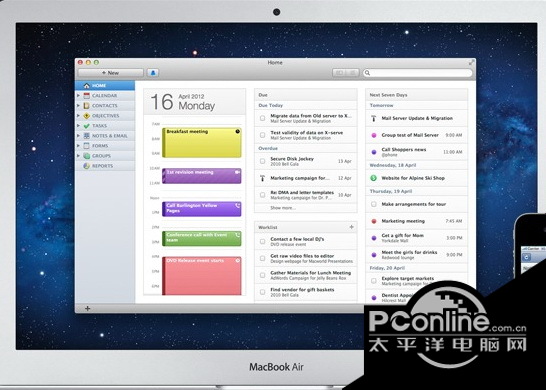Expand the Objectives sidebar section

[79, 116]
